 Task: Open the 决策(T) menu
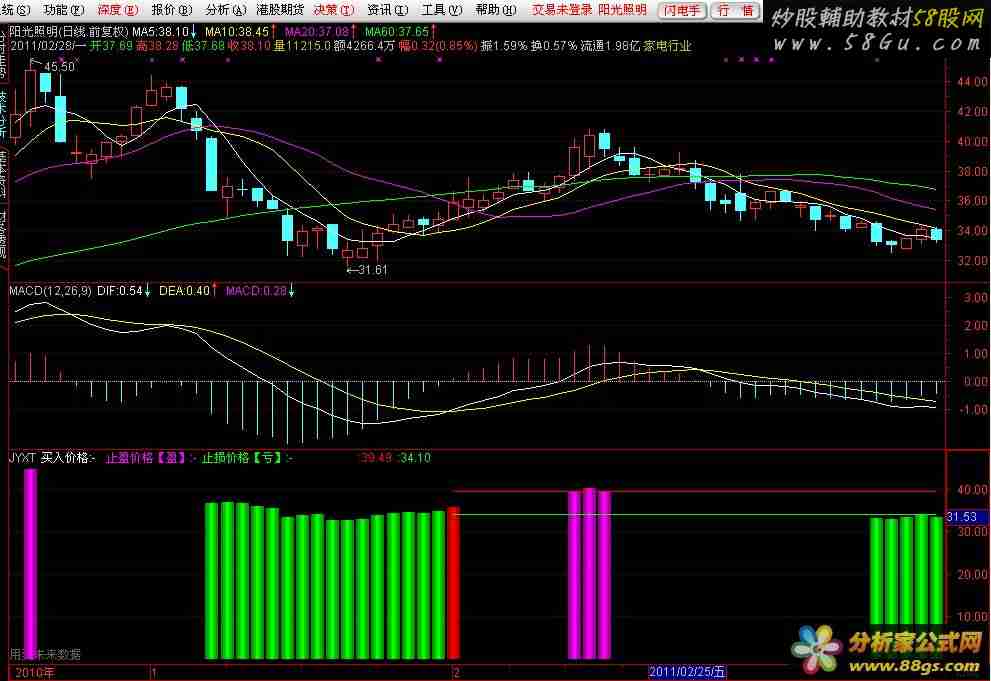[x=334, y=10]
